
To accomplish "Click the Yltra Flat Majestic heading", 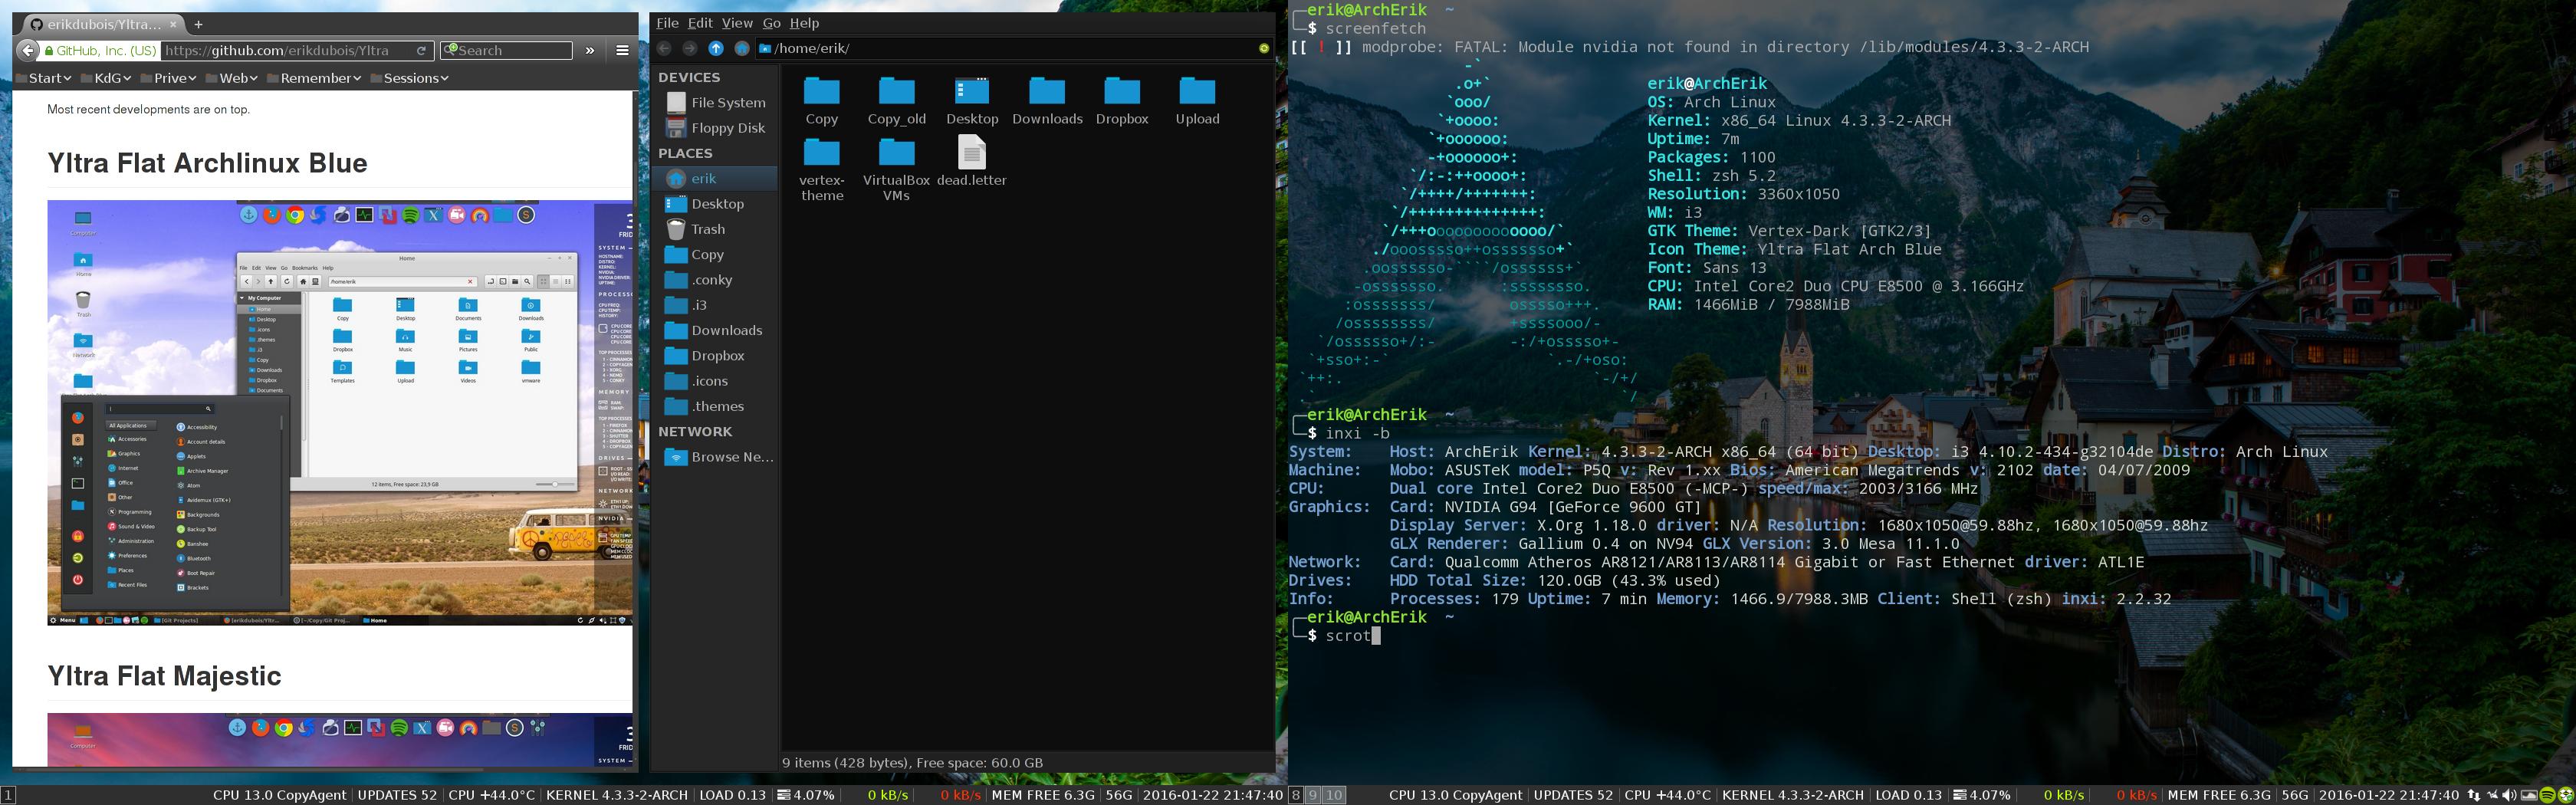I will (x=164, y=676).
